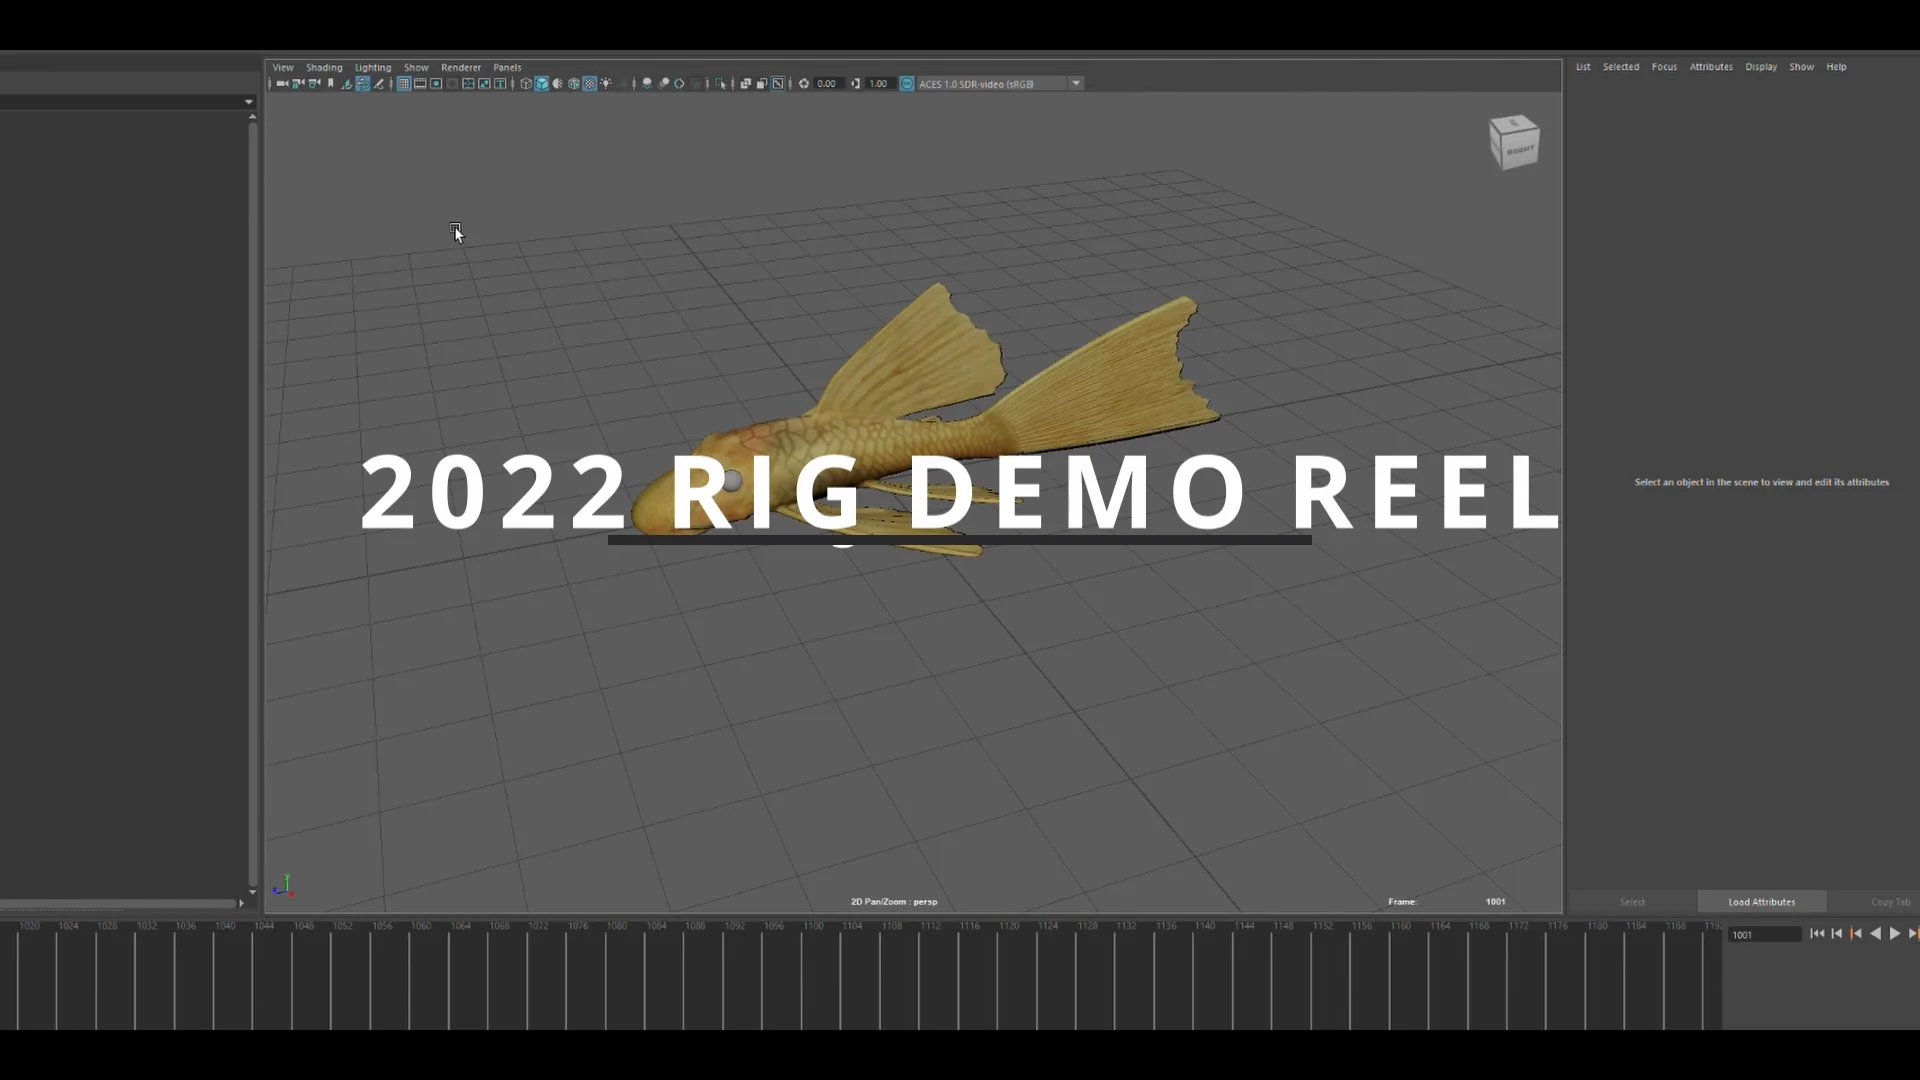Click the Bookmarks icon in viewport toolbar
The height and width of the screenshot is (1080, 1920).
[330, 84]
